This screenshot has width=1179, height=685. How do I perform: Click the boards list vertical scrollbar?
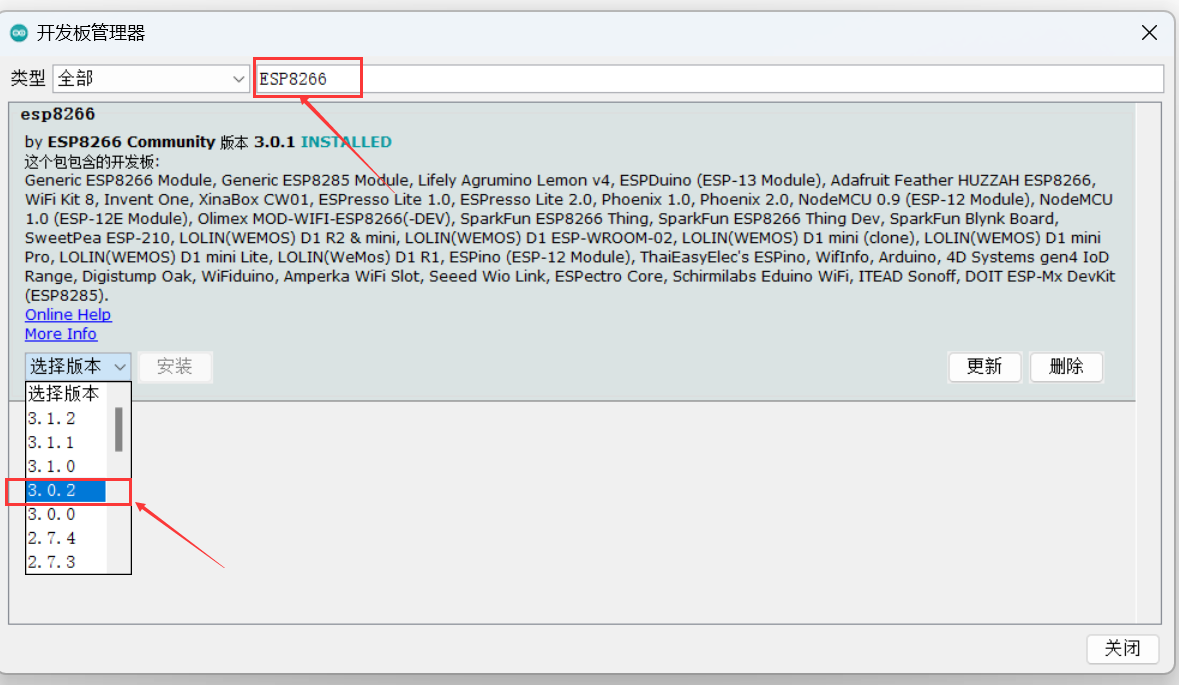tap(1148, 363)
